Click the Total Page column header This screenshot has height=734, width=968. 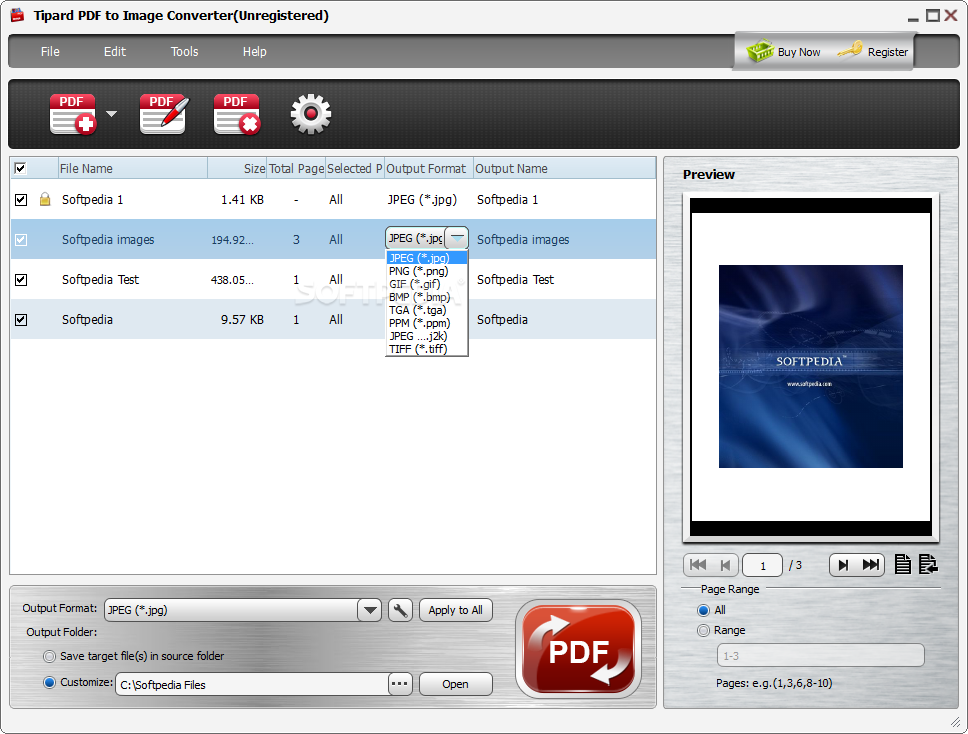tap(296, 169)
